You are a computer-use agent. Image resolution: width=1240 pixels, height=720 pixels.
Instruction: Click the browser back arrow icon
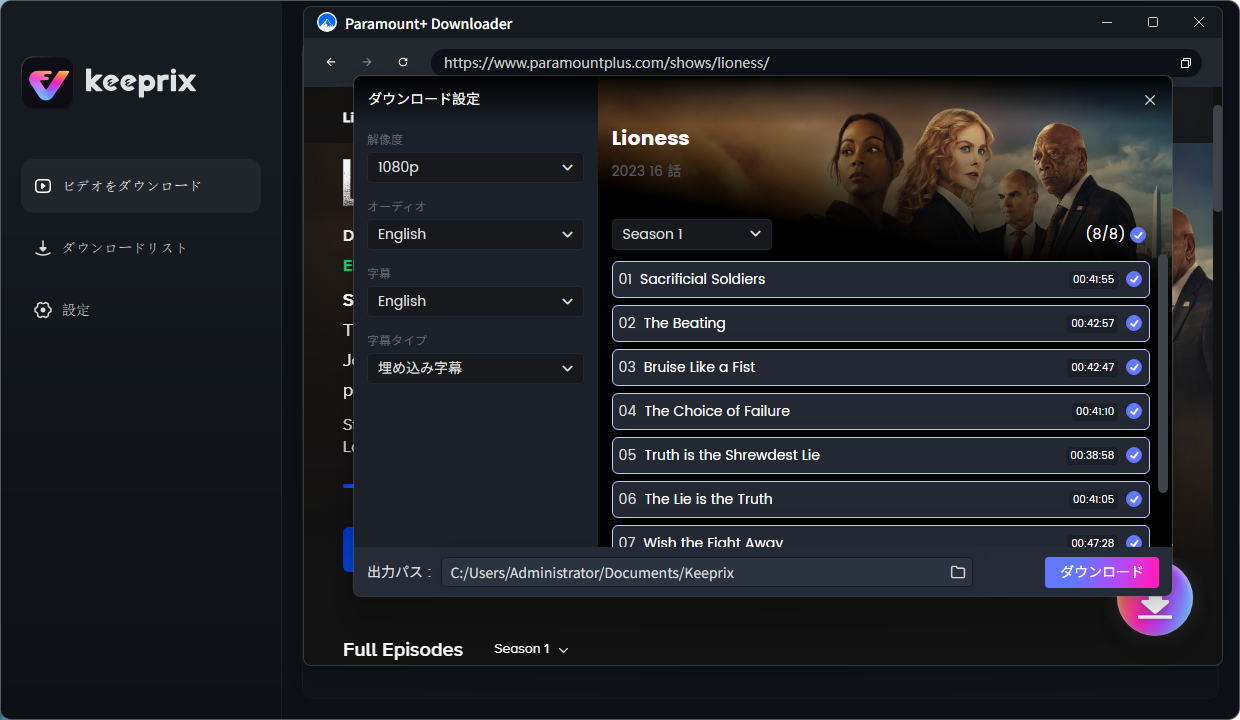(x=331, y=62)
